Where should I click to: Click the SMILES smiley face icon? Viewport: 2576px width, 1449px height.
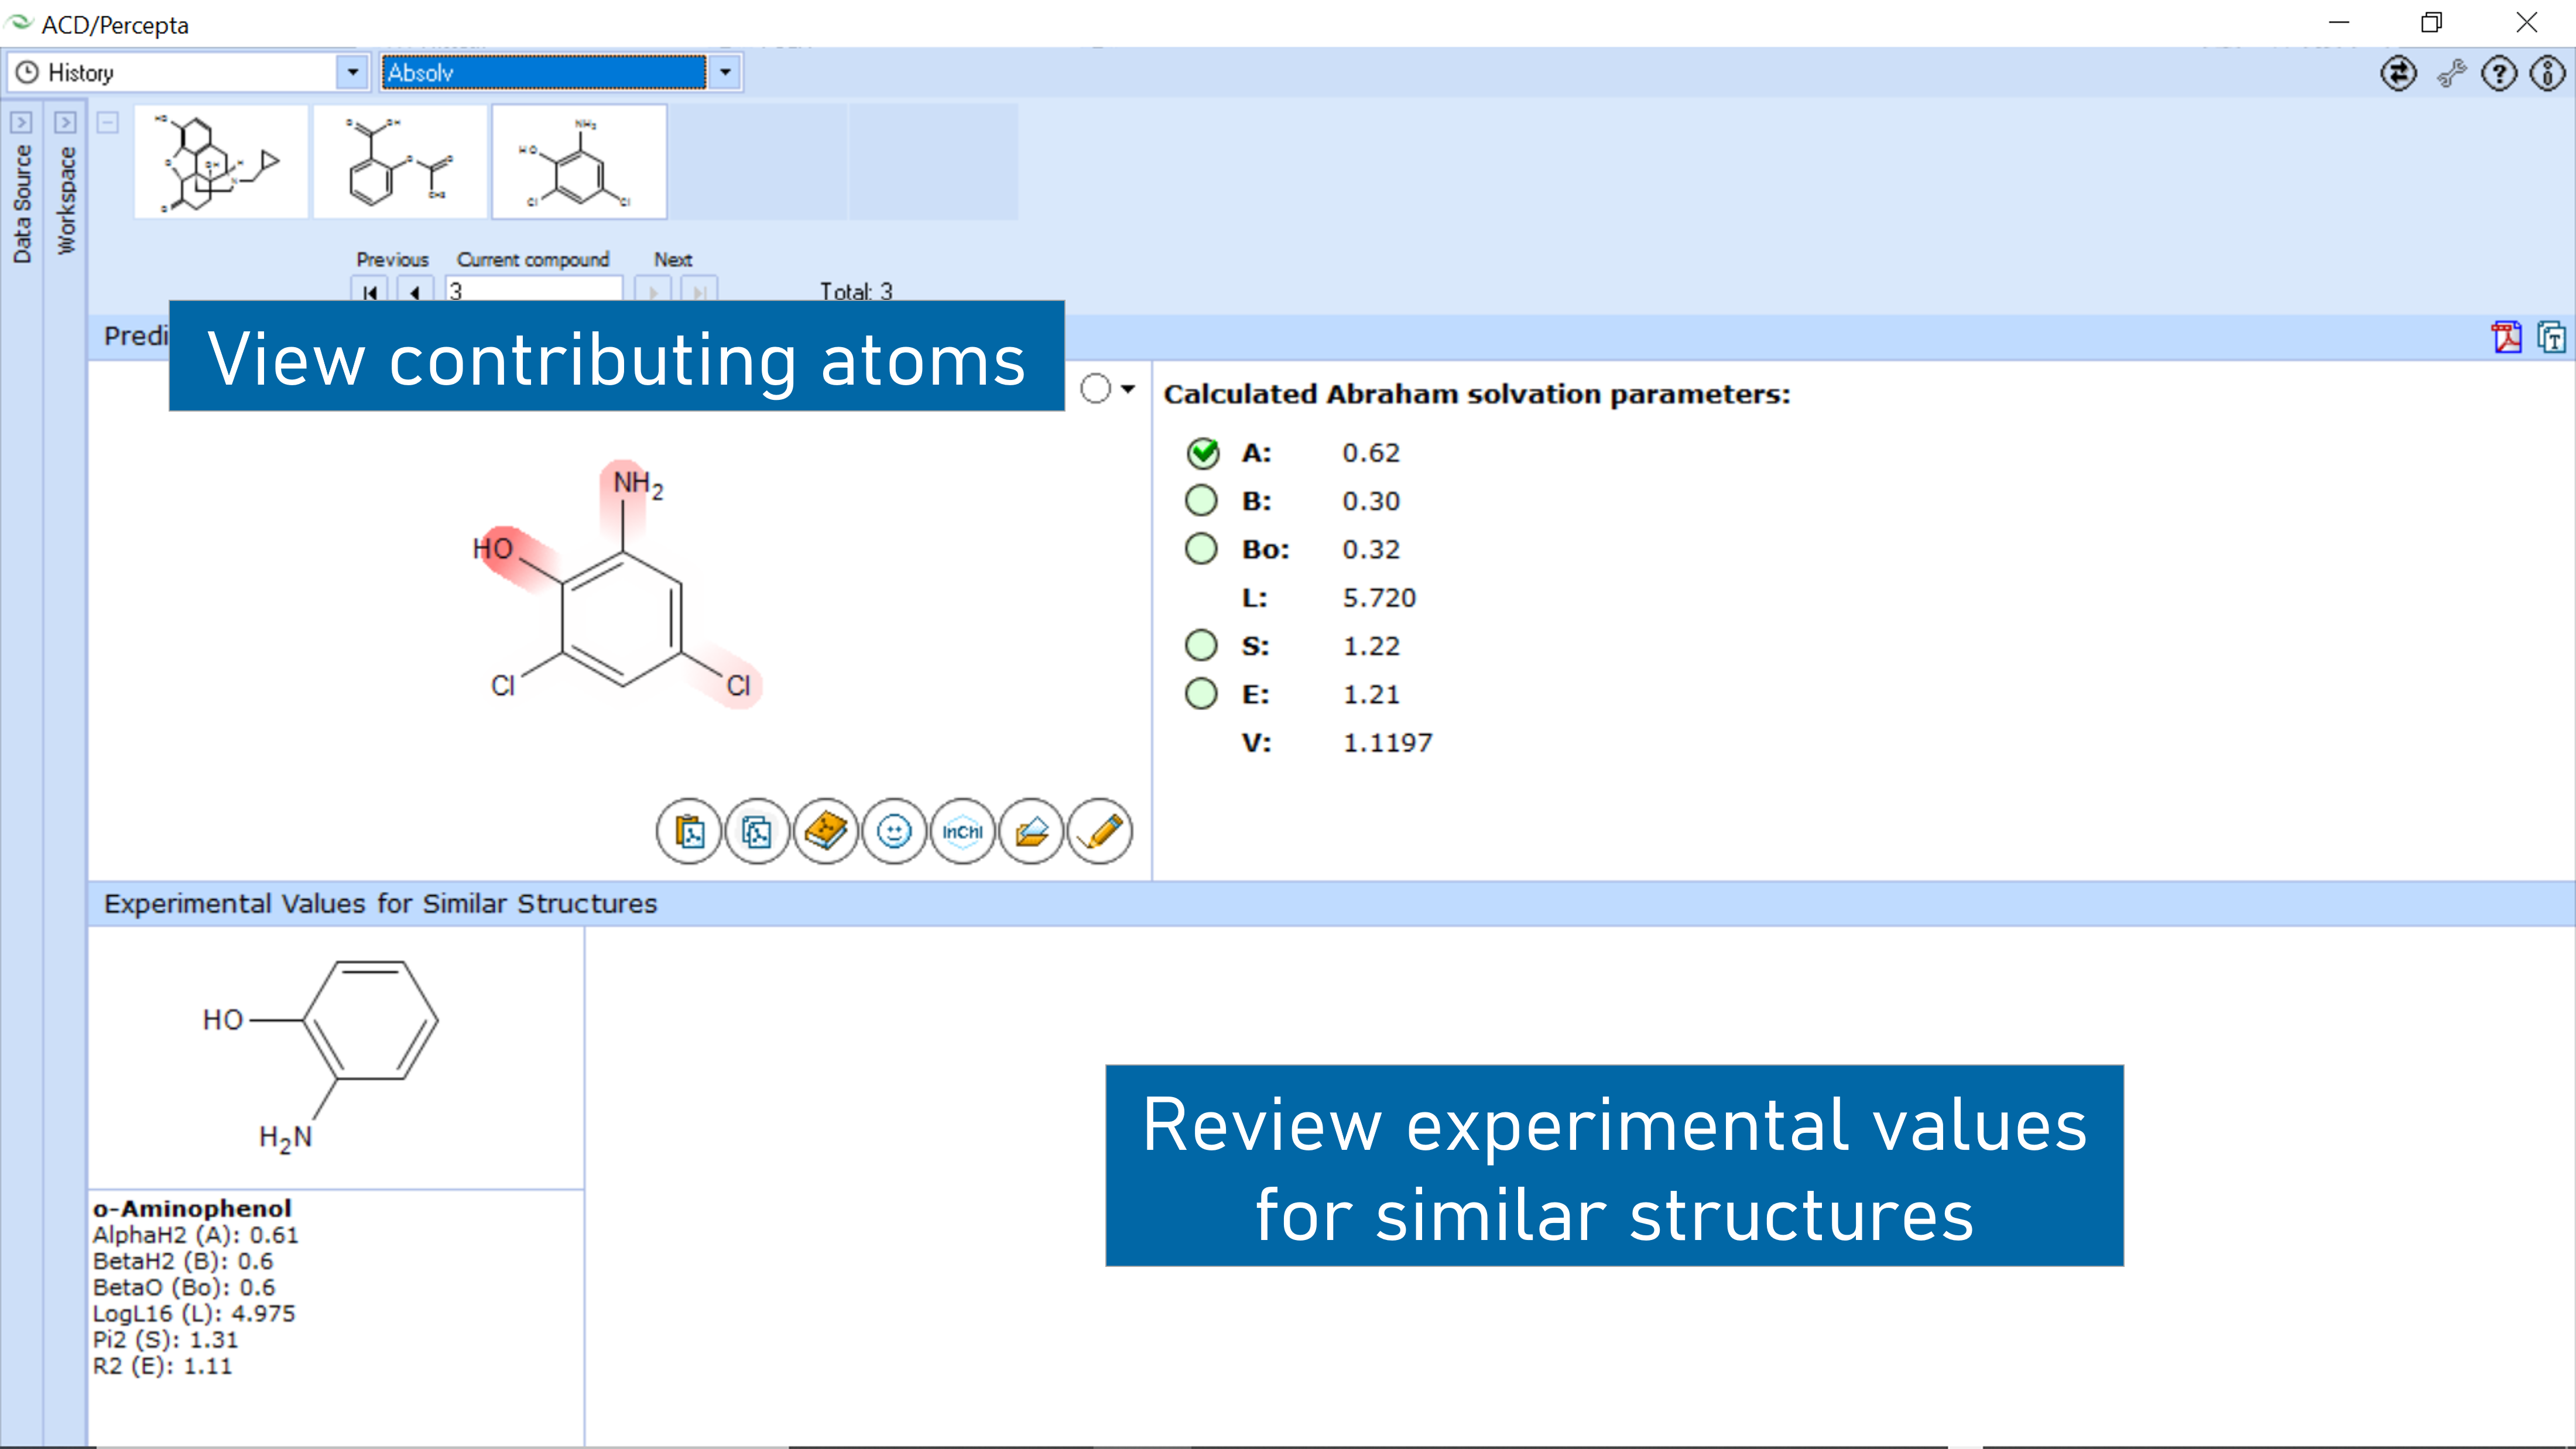pos(894,831)
